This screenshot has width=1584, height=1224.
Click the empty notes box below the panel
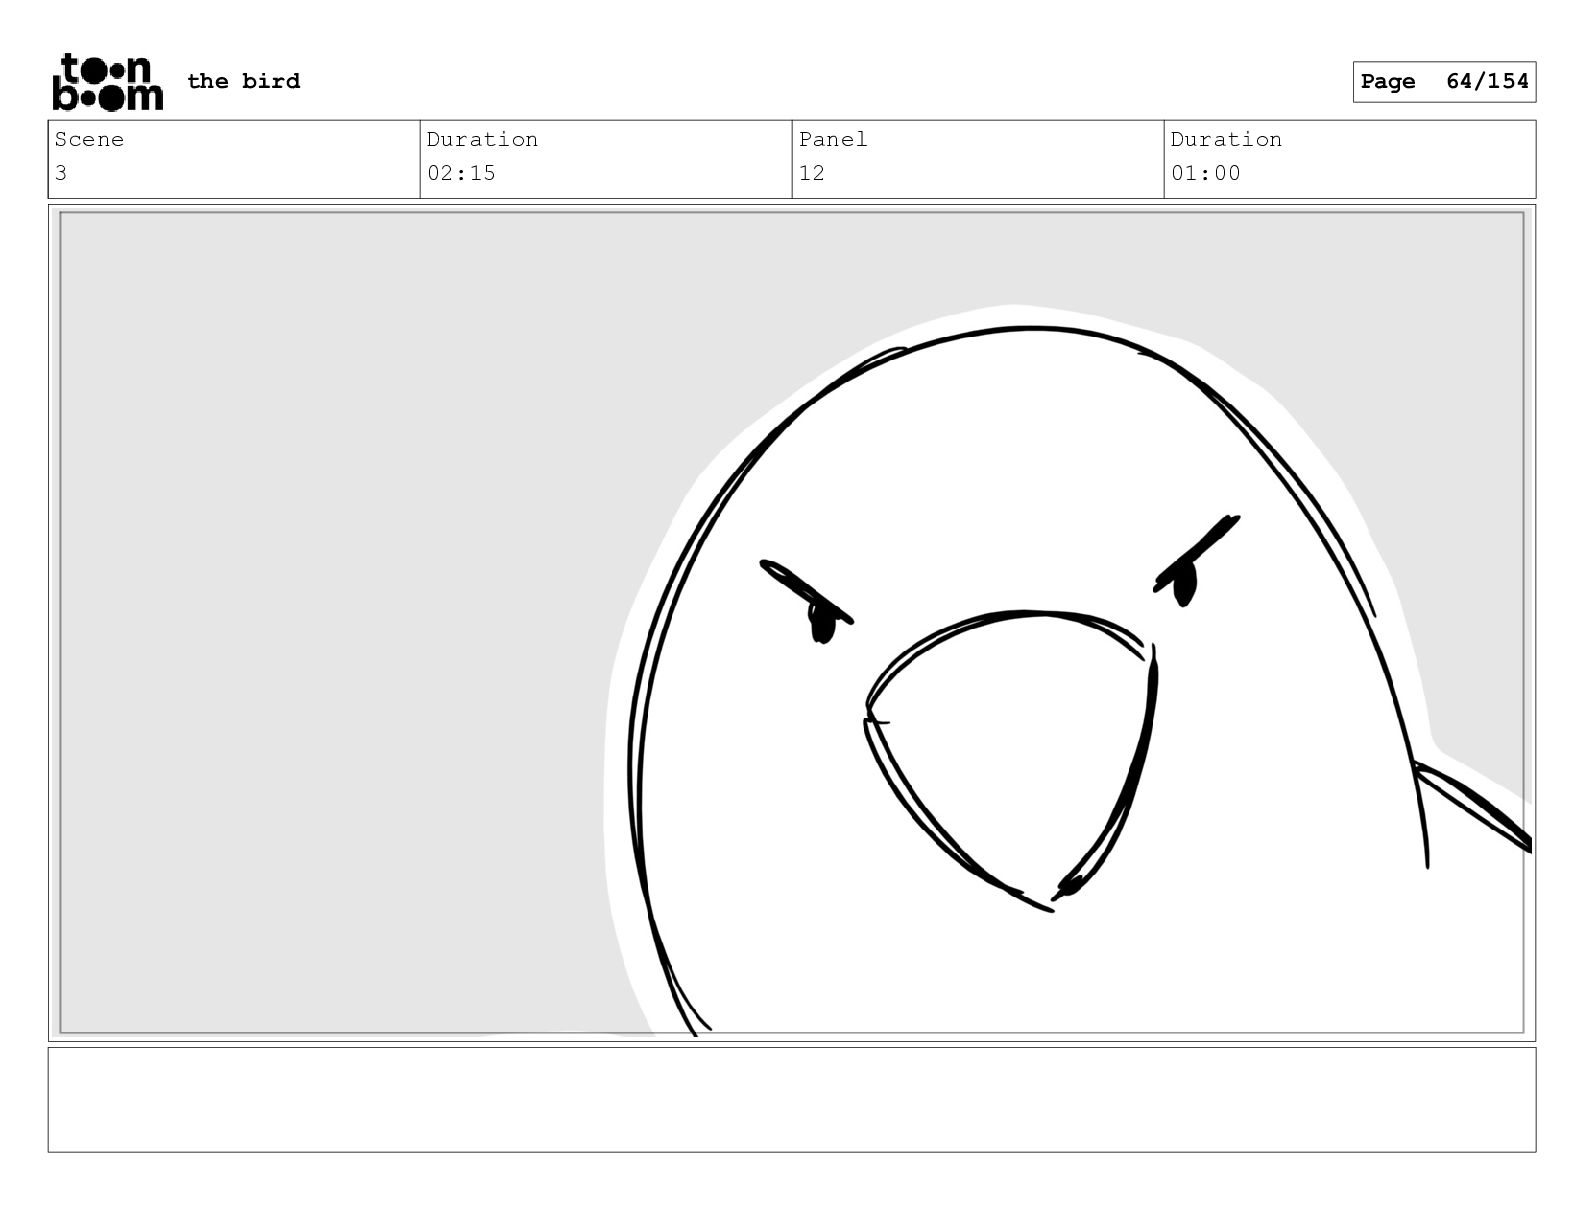coord(792,1100)
